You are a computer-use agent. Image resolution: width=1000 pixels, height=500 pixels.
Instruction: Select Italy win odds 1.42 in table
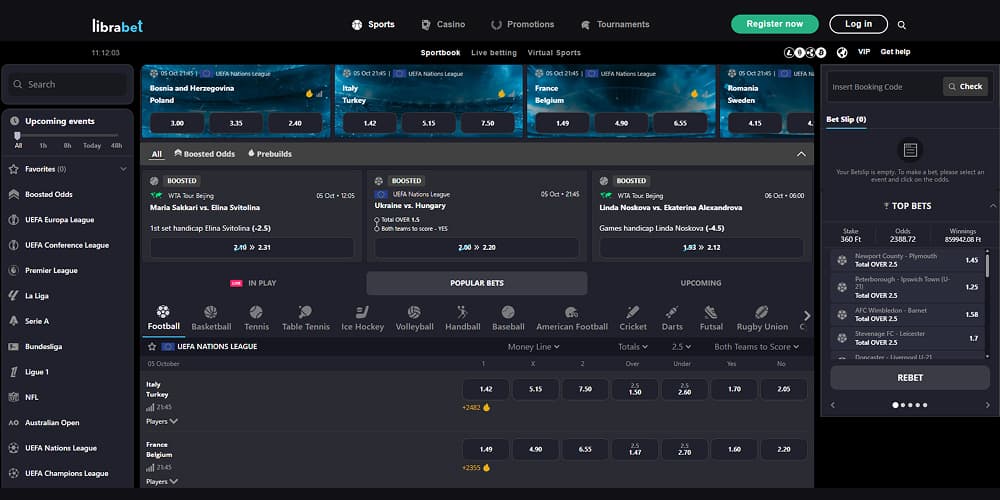pos(486,389)
